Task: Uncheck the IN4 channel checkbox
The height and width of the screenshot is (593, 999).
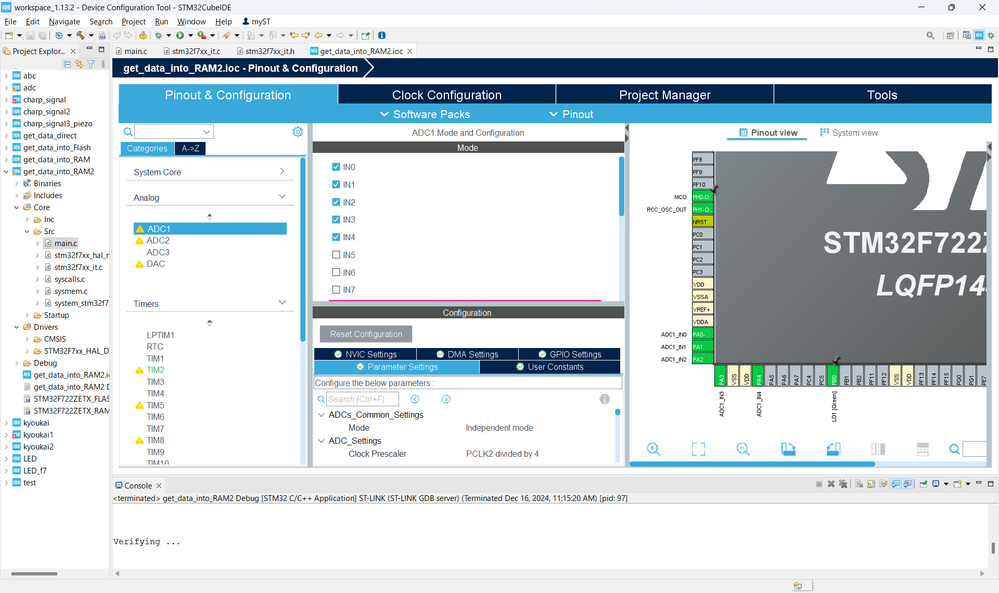Action: point(336,237)
